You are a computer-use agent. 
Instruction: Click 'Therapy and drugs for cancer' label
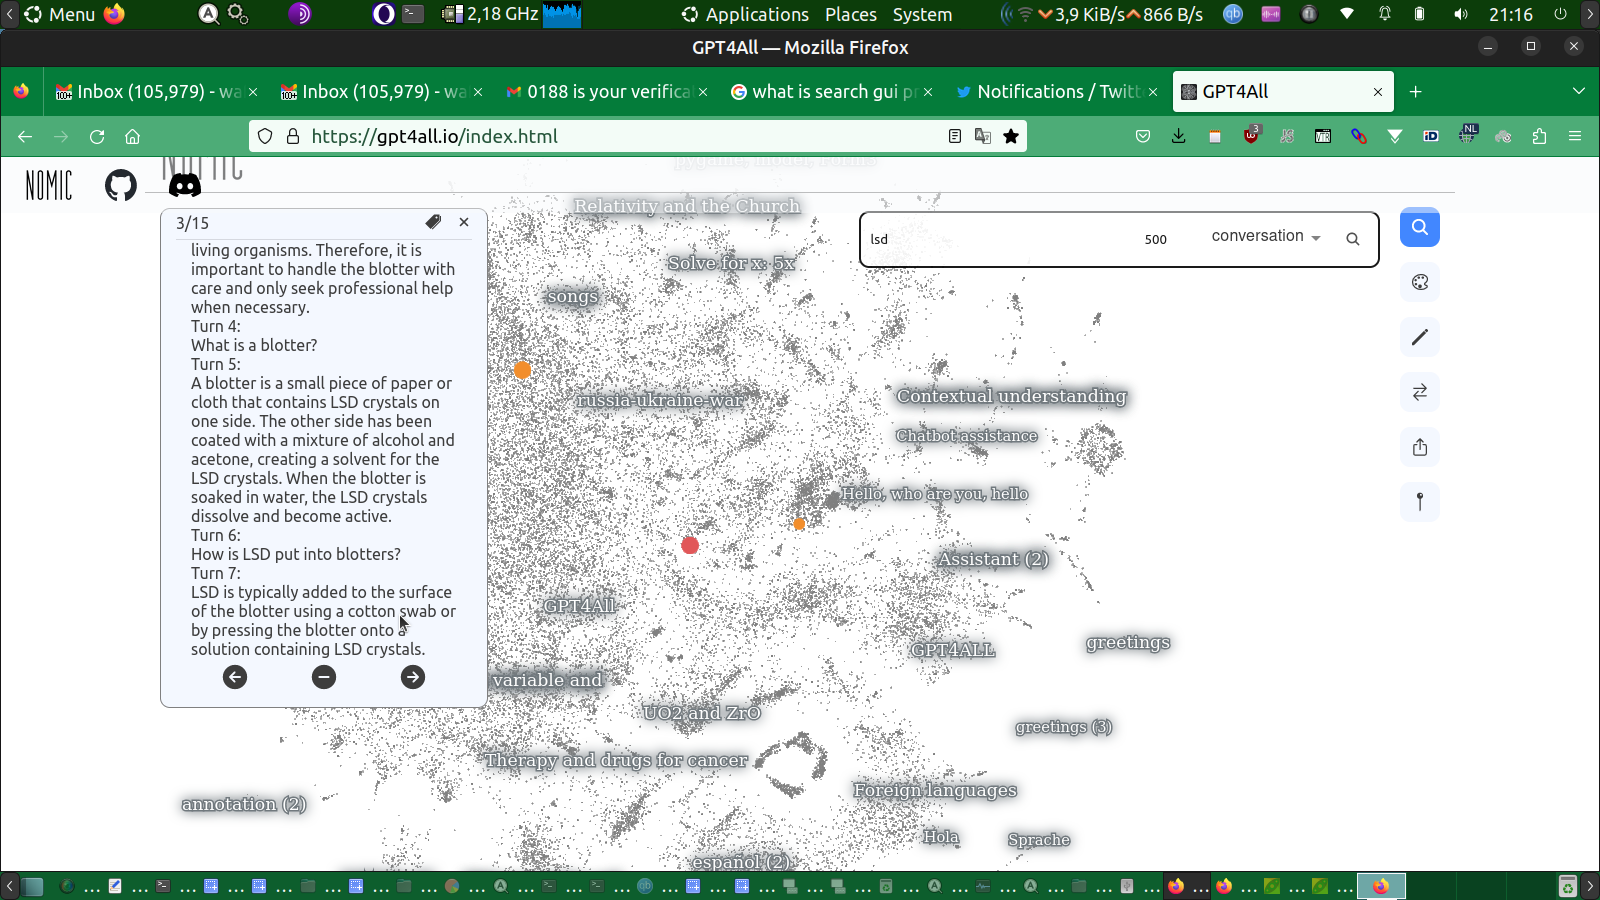(x=616, y=760)
